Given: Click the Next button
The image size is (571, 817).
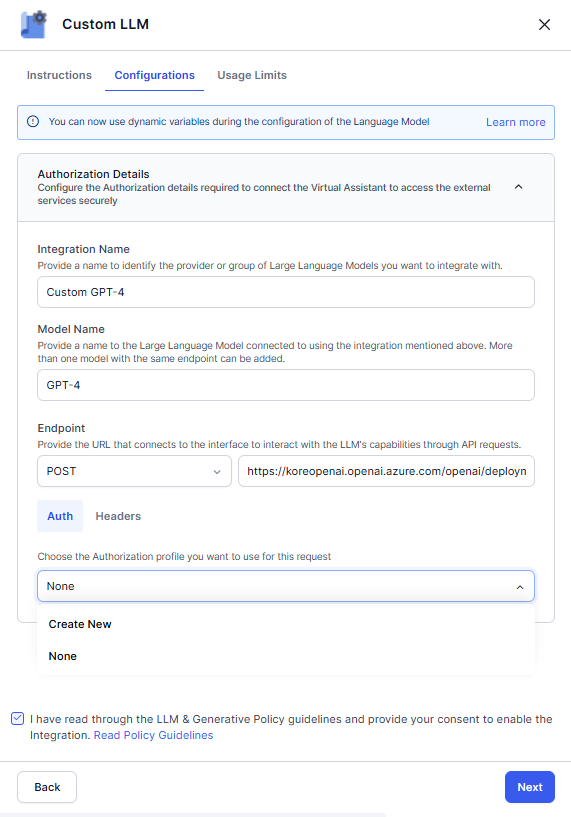Looking at the screenshot, I should click(x=530, y=787).
